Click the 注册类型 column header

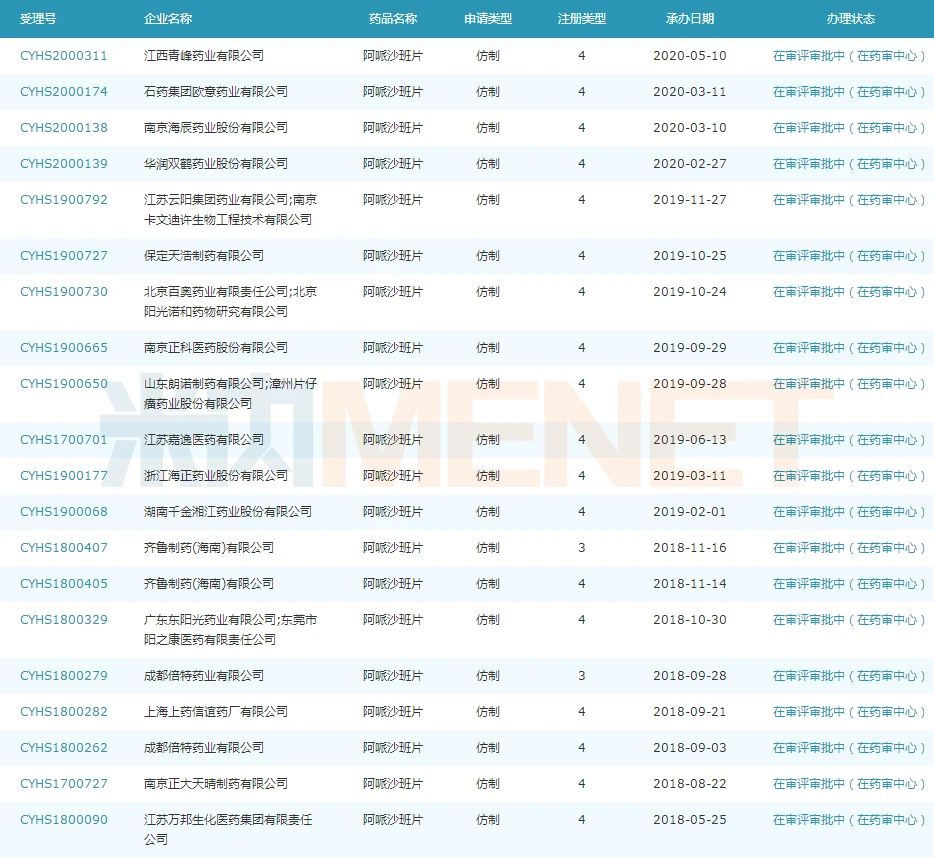click(581, 18)
